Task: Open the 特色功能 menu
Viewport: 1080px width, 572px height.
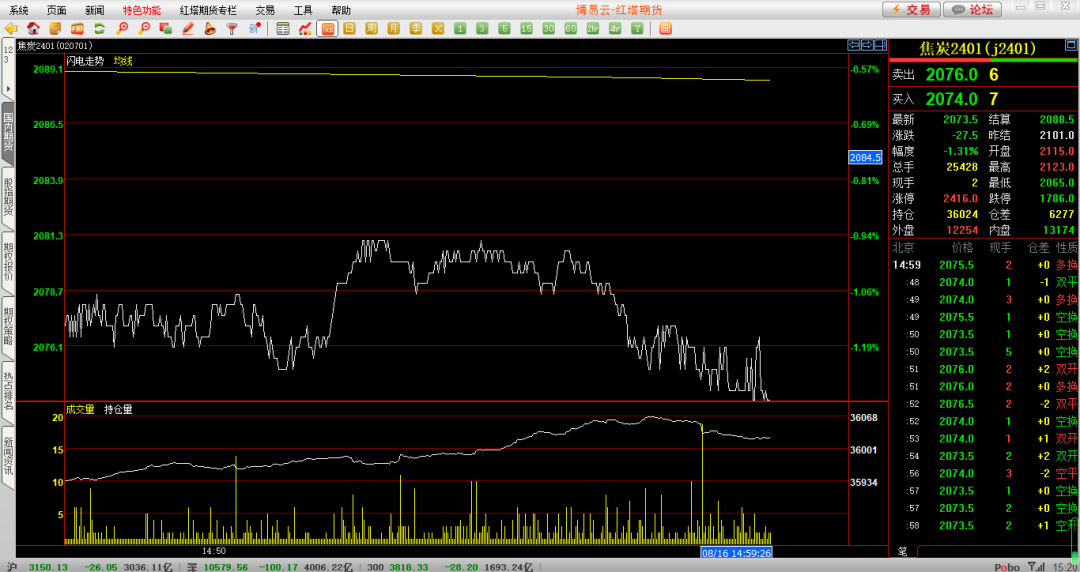Action: click(141, 9)
